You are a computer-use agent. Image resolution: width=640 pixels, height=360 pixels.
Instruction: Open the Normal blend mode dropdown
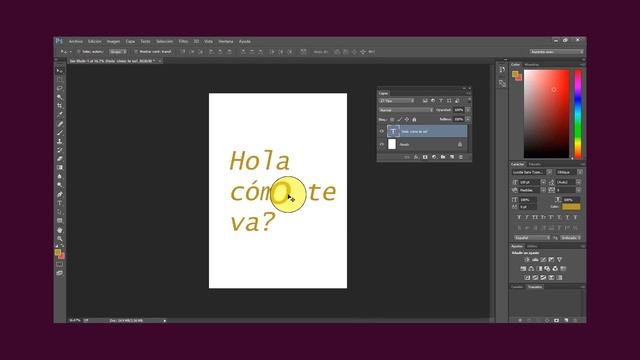406,110
